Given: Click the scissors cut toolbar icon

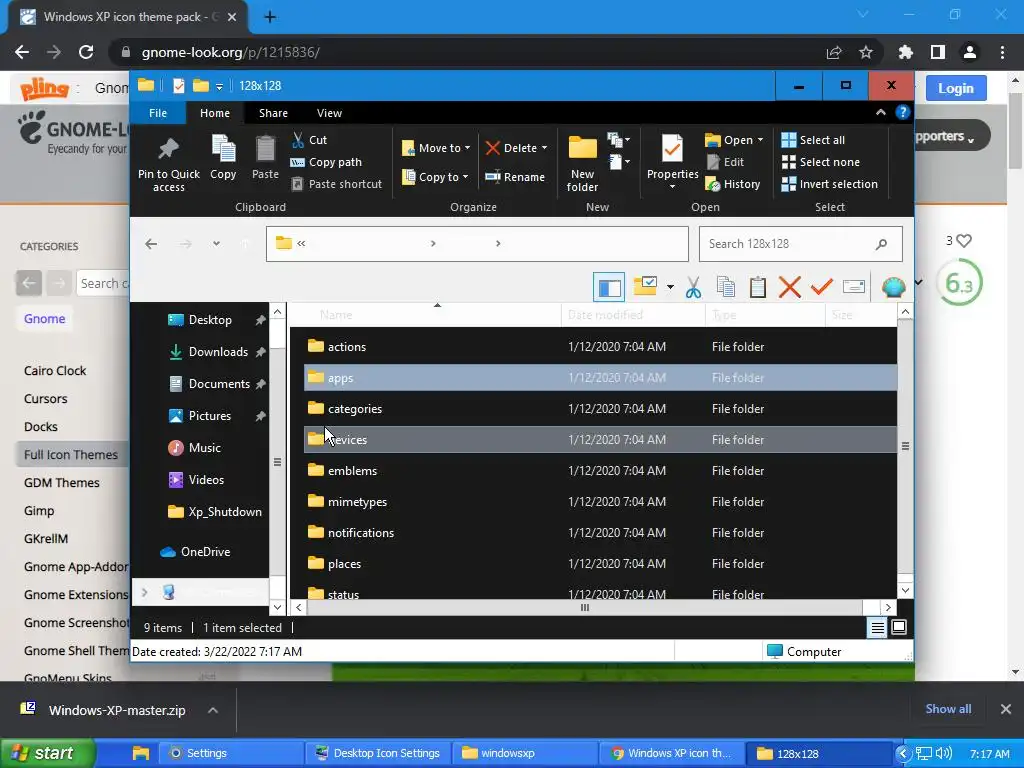Looking at the screenshot, I should 694,287.
